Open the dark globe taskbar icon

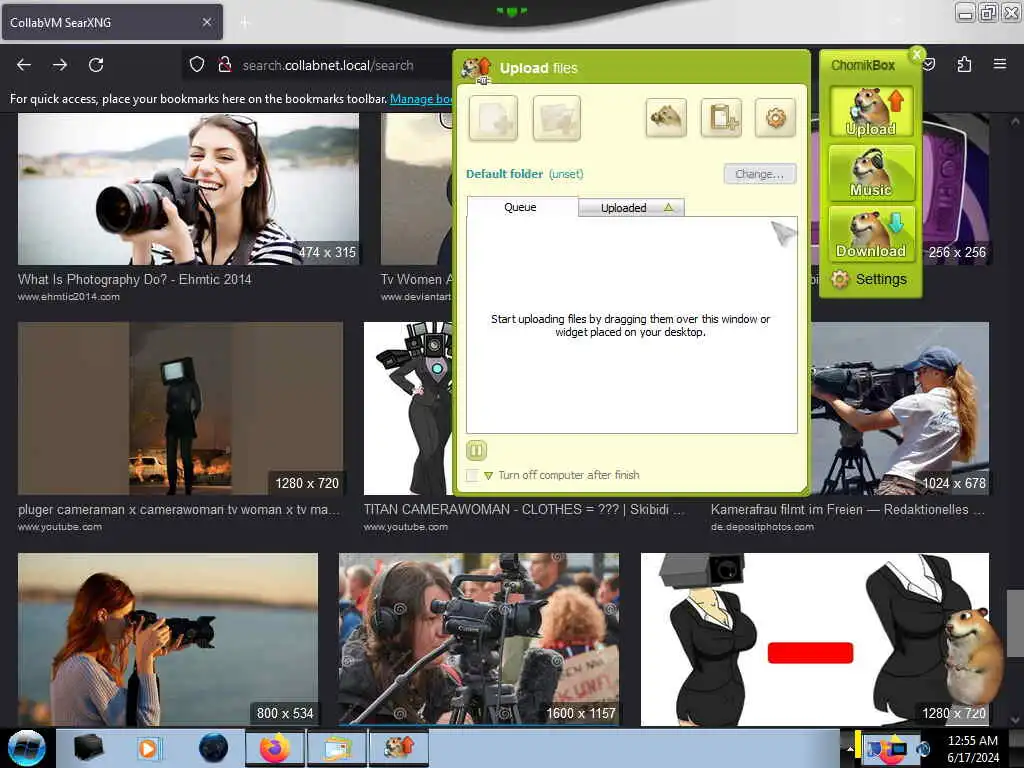(x=213, y=748)
